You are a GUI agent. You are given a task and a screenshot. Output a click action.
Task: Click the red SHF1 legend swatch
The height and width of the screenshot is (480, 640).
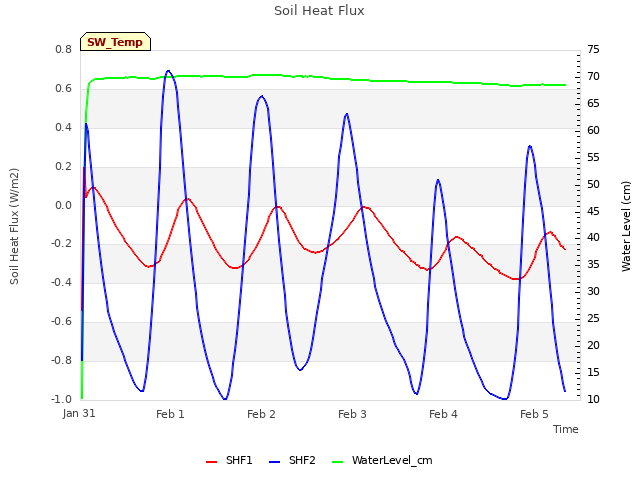(x=211, y=462)
